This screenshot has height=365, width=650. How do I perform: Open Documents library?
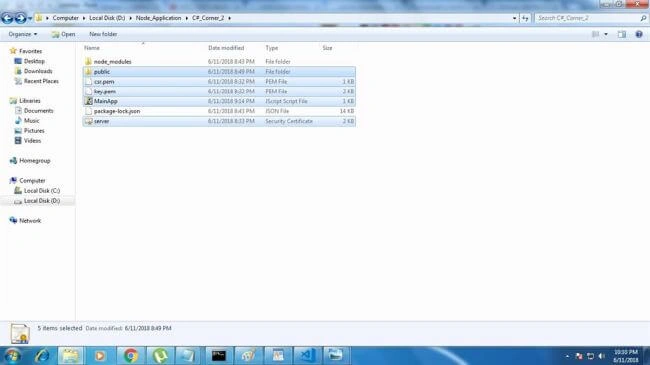tap(39, 111)
